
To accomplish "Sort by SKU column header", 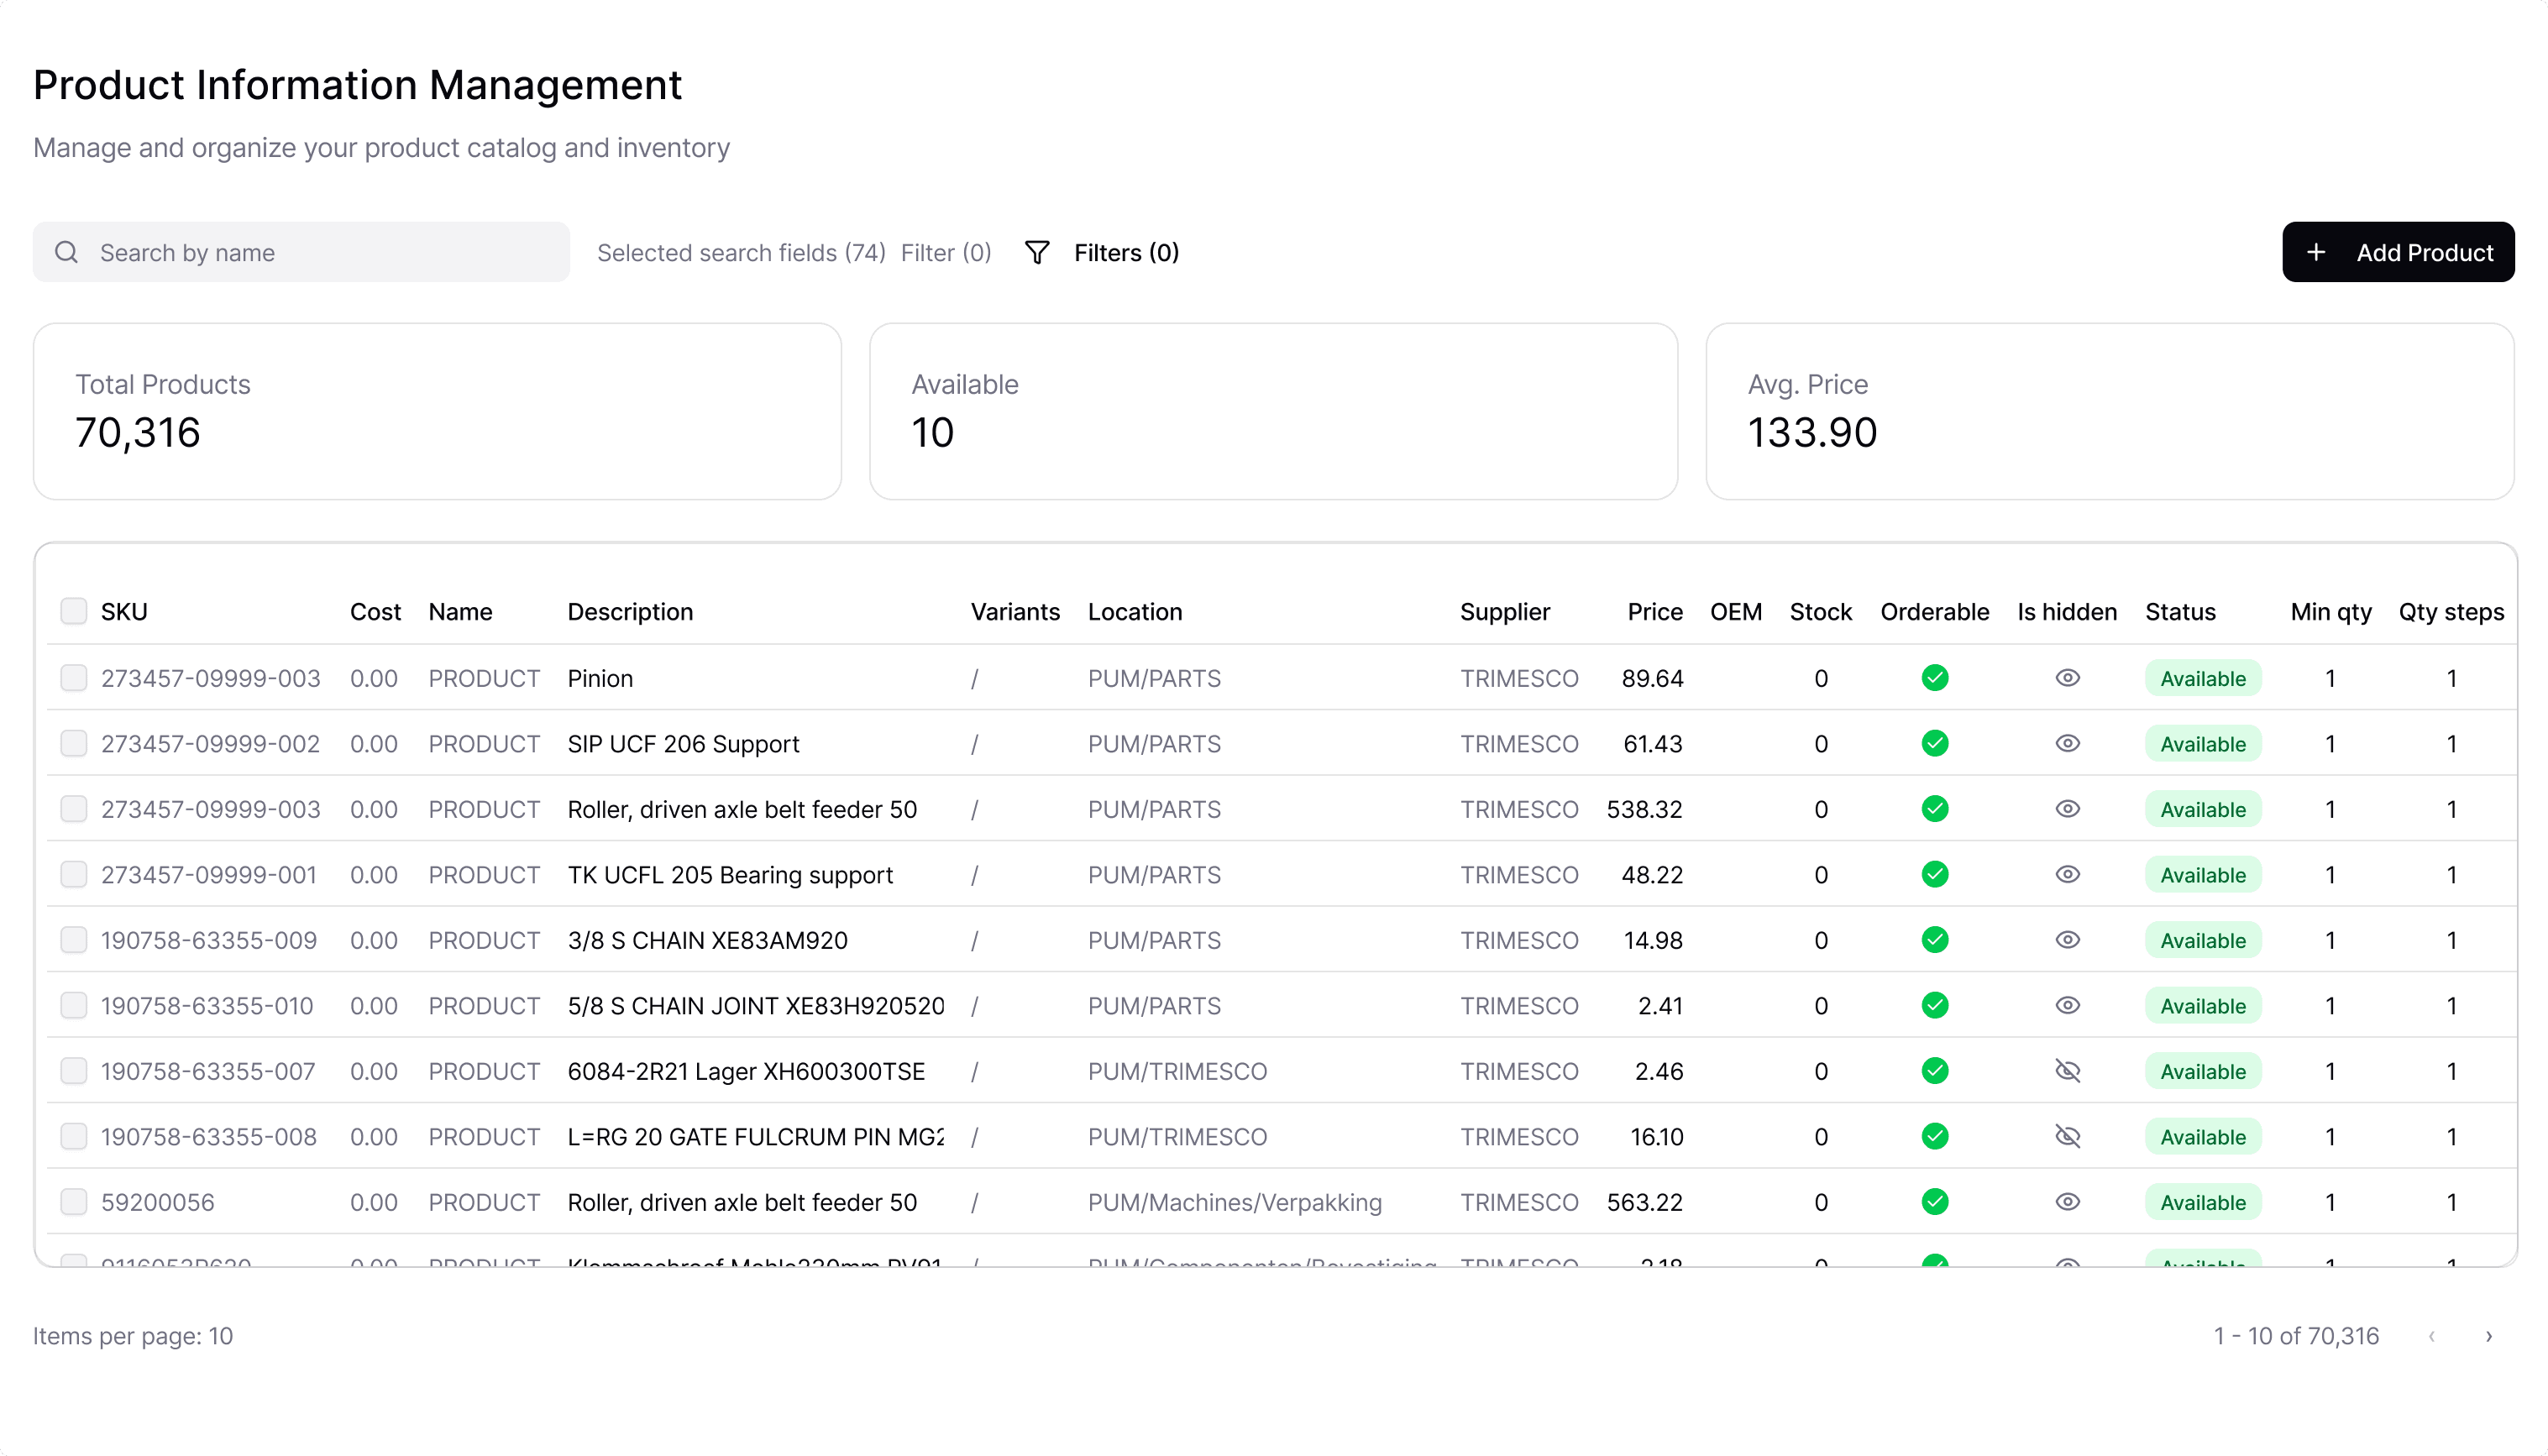I will (x=124, y=611).
